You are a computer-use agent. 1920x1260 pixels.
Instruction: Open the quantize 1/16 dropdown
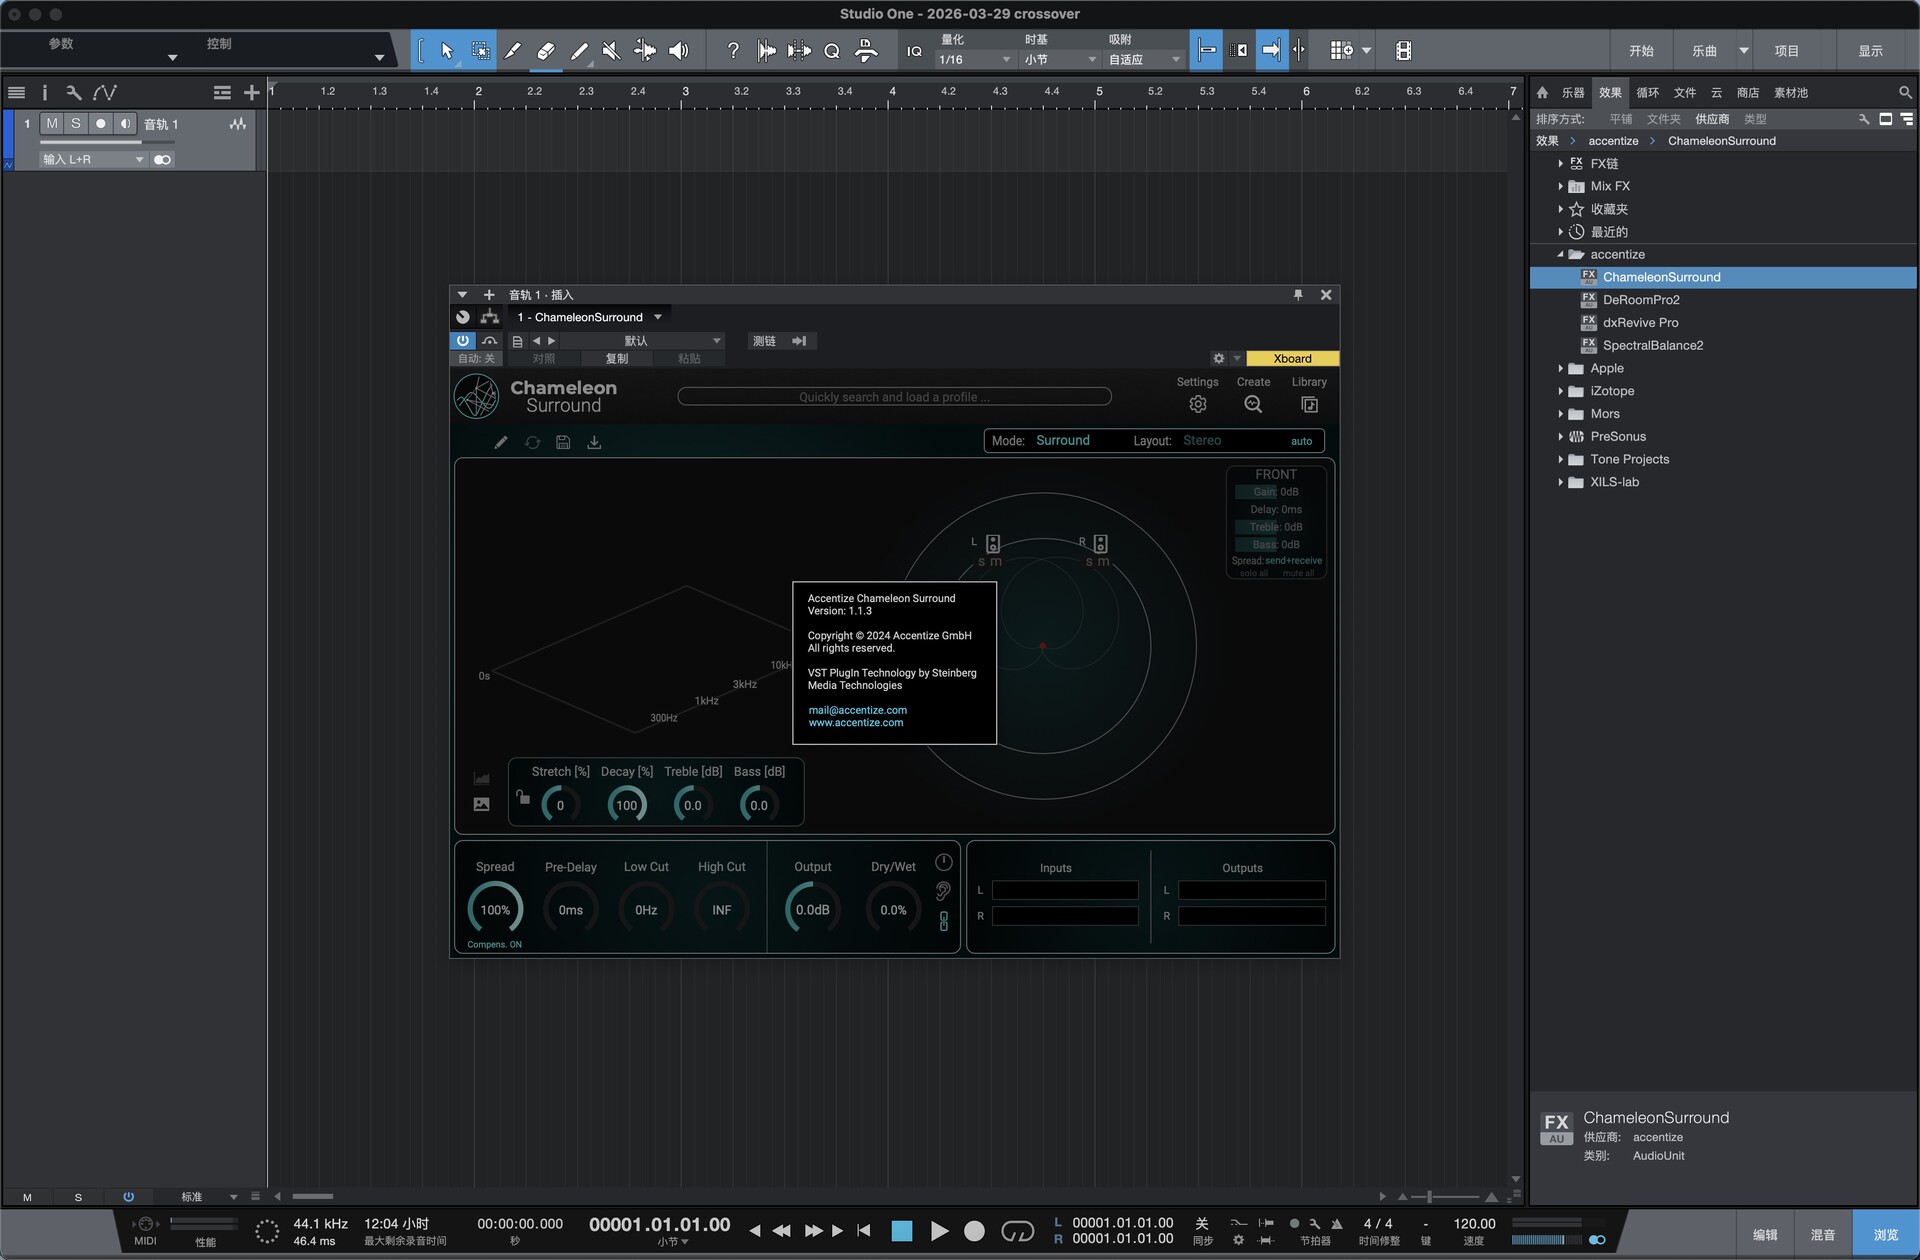pyautogui.click(x=975, y=60)
